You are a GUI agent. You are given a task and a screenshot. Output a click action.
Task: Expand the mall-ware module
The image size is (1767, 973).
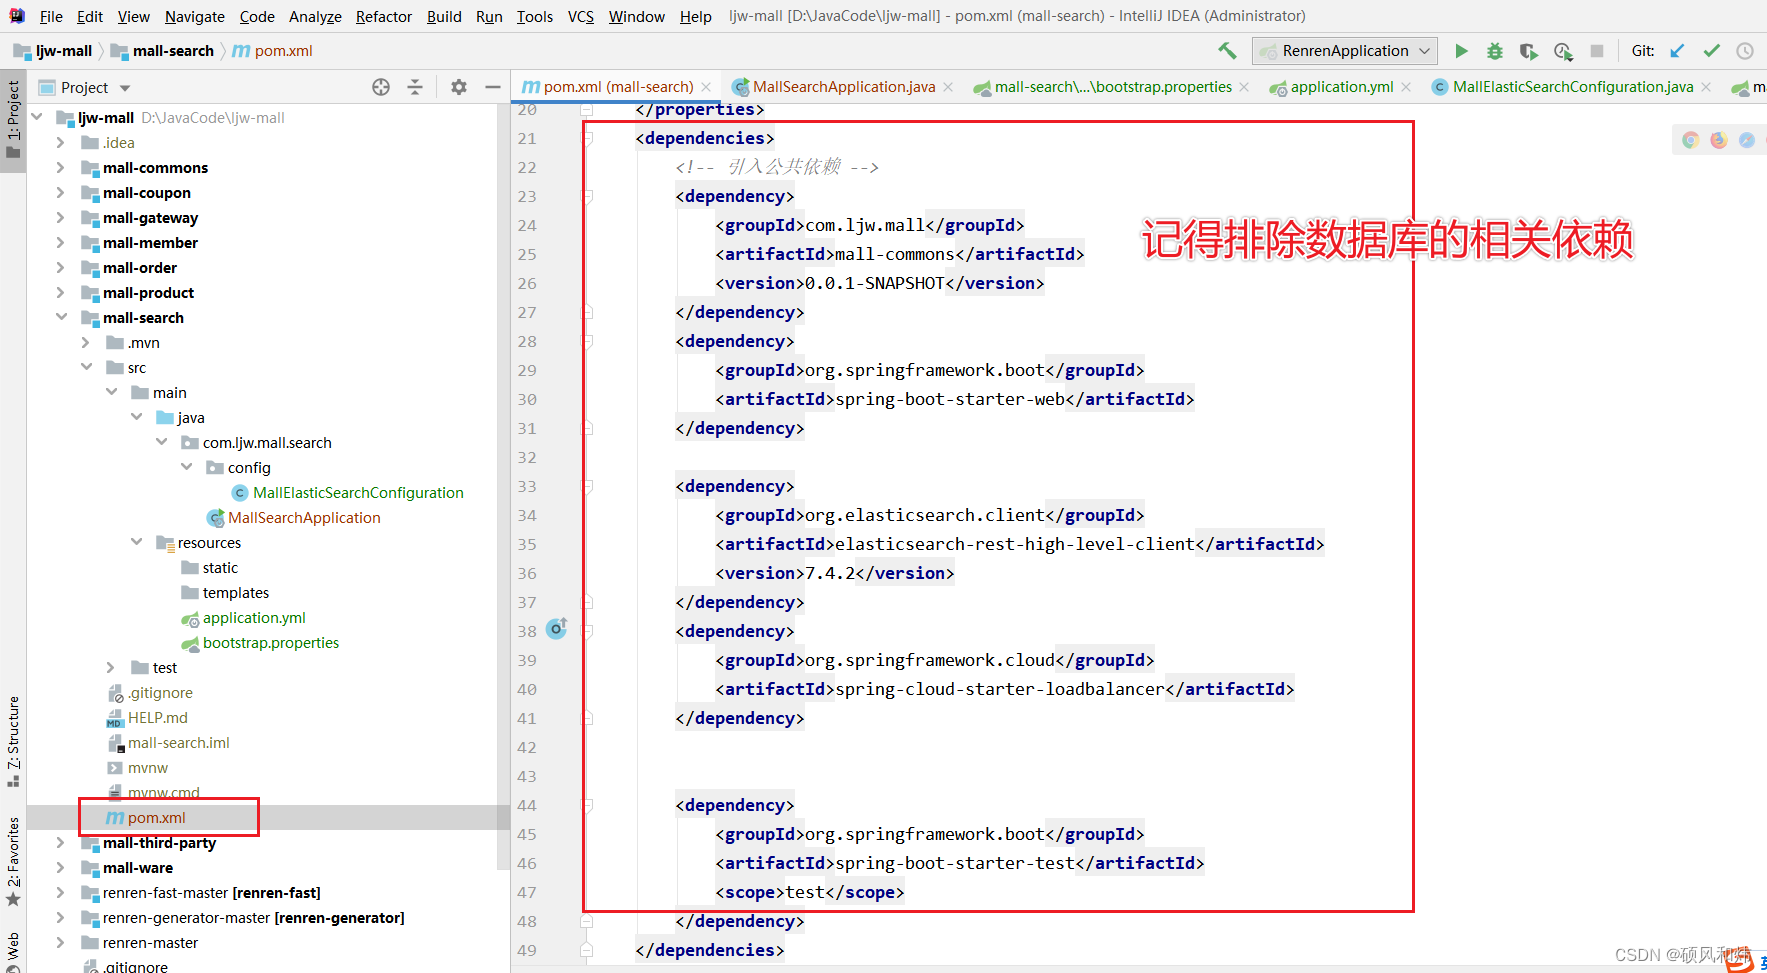coord(61,867)
